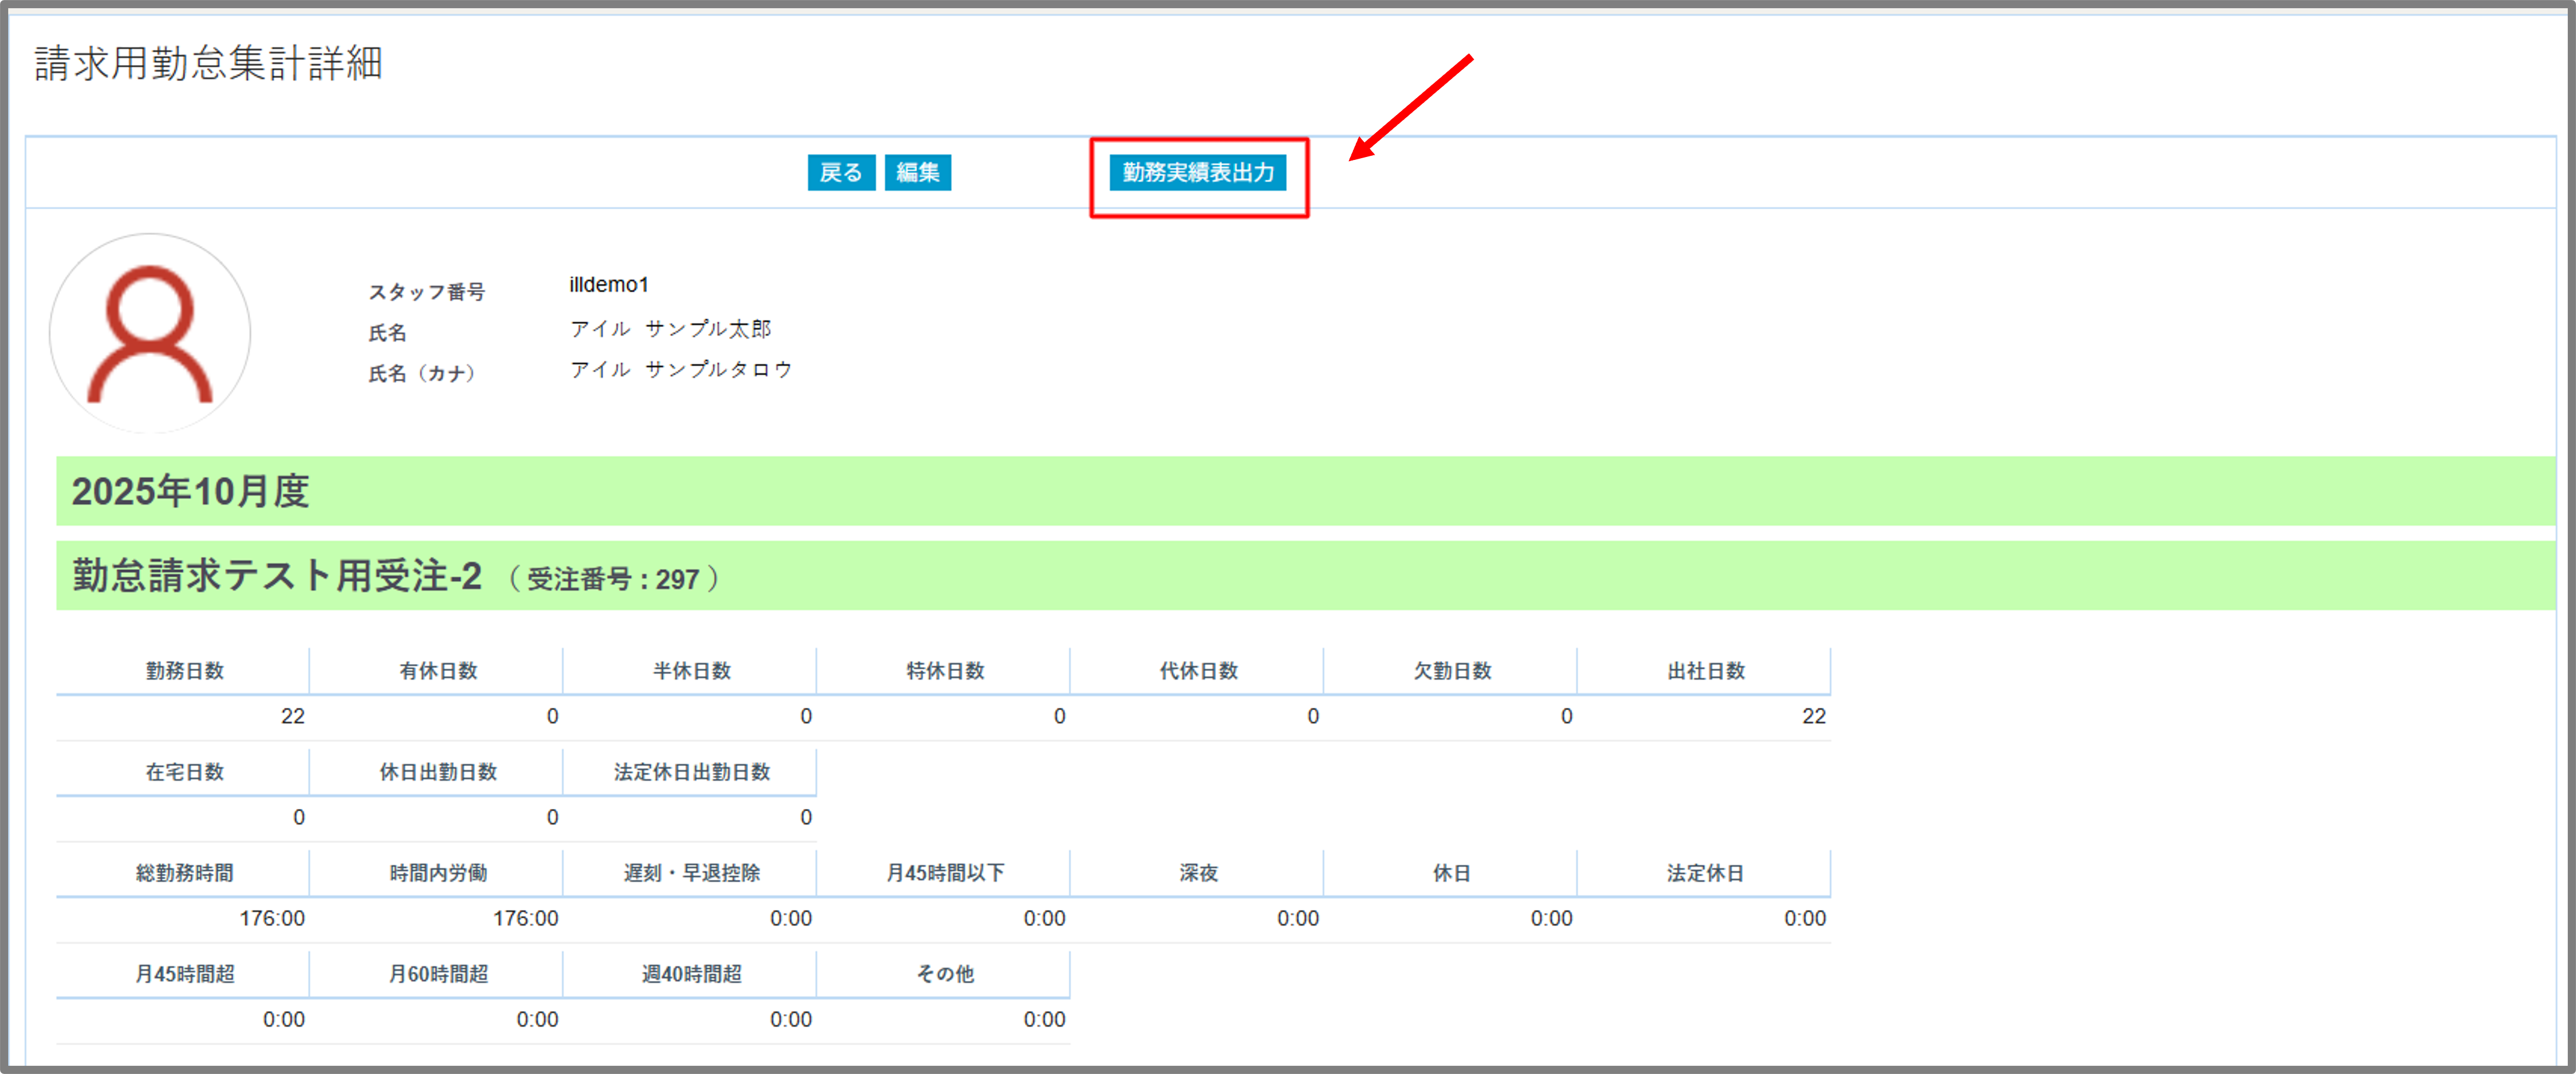The image size is (2576, 1074).
Task: Click the 月45時間以下 column header
Action: click(945, 873)
